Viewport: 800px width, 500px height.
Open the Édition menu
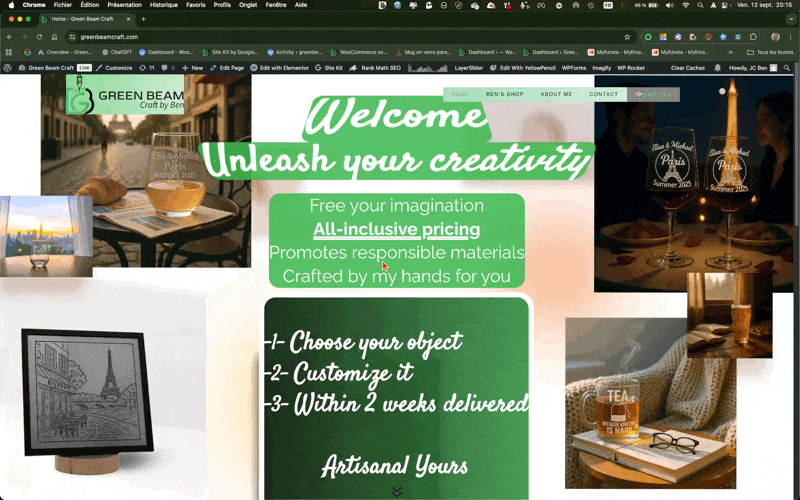[x=90, y=5]
